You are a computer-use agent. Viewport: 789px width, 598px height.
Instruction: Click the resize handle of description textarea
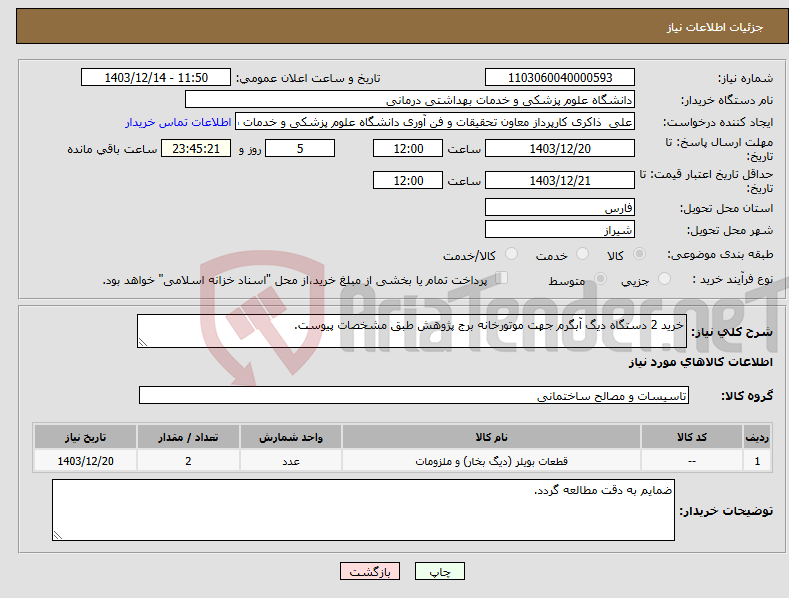(x=143, y=342)
